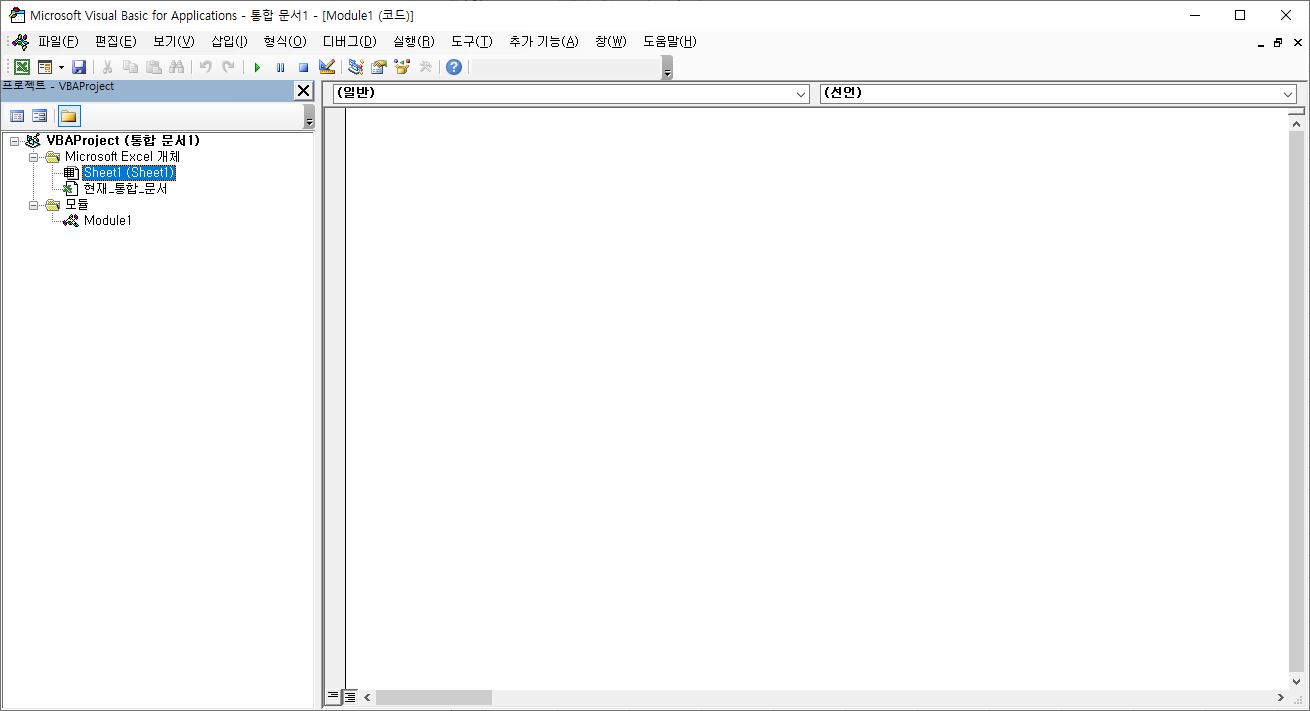
Task: Click the Reset stop icon
Action: click(x=303, y=67)
